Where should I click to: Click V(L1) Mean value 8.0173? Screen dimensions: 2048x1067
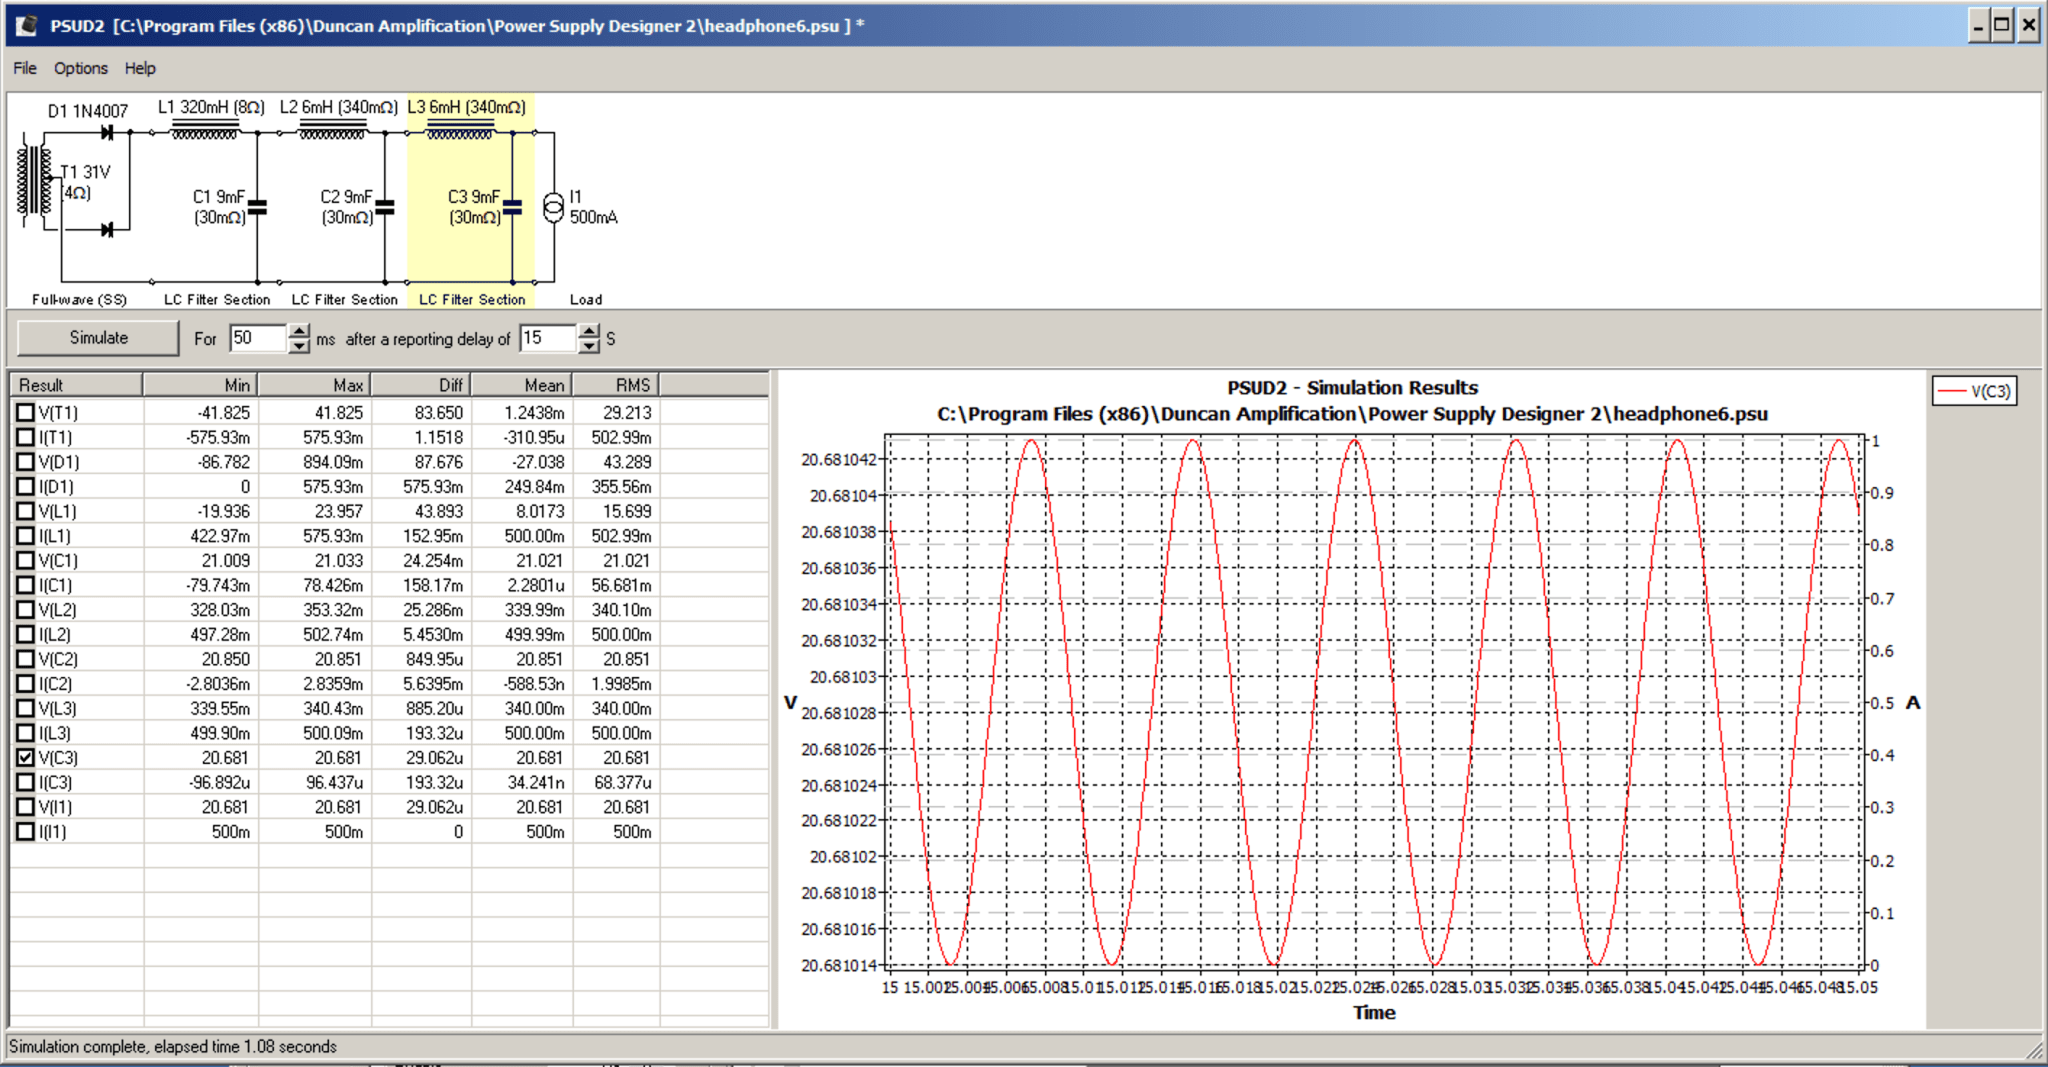[540, 511]
